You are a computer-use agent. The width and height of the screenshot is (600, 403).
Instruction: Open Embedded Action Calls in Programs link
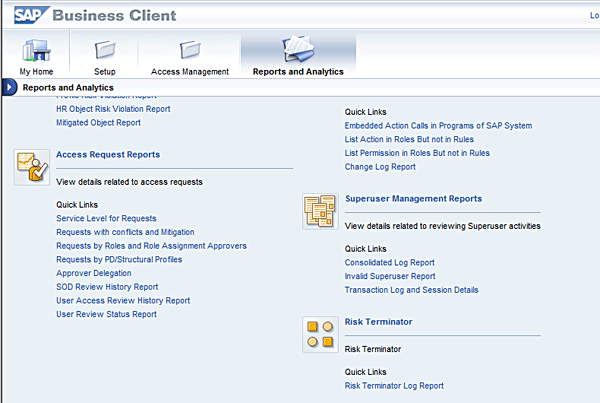(x=438, y=126)
